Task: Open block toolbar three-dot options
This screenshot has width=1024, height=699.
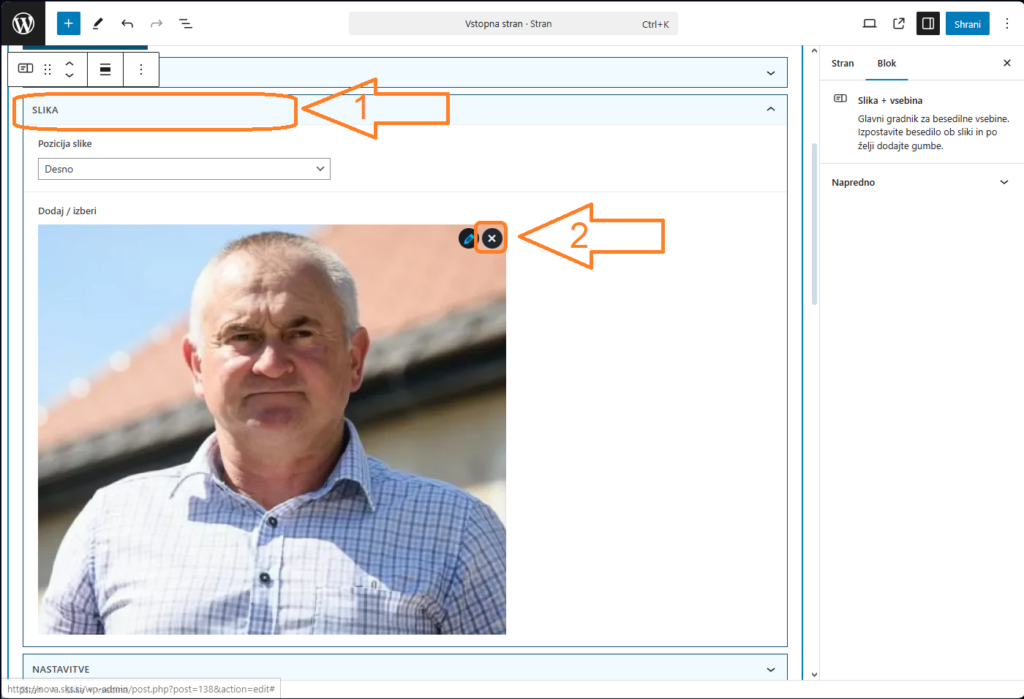Action: pos(141,69)
